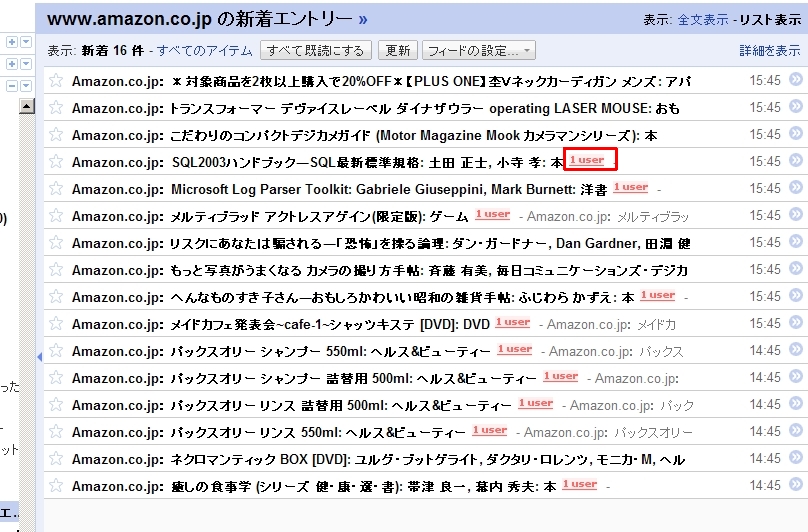This screenshot has height=532, width=808.
Task: Open the 1 user link on リンス 550ml row
Action: 490,430
